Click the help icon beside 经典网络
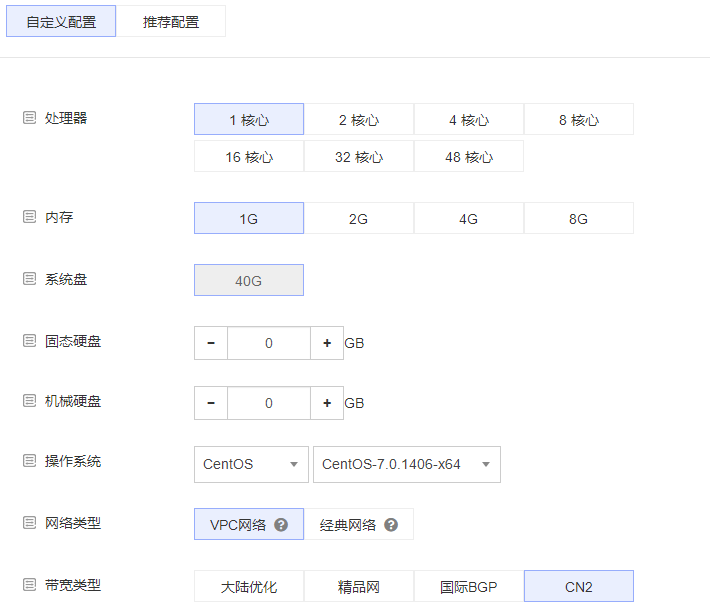This screenshot has height=608, width=710. [x=391, y=525]
